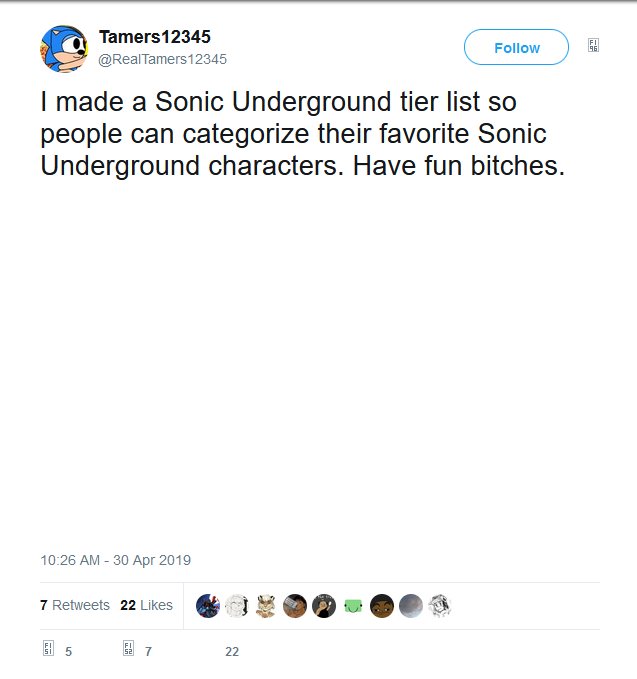
Task: Click the retweet icon with count 7
Action: 129,651
